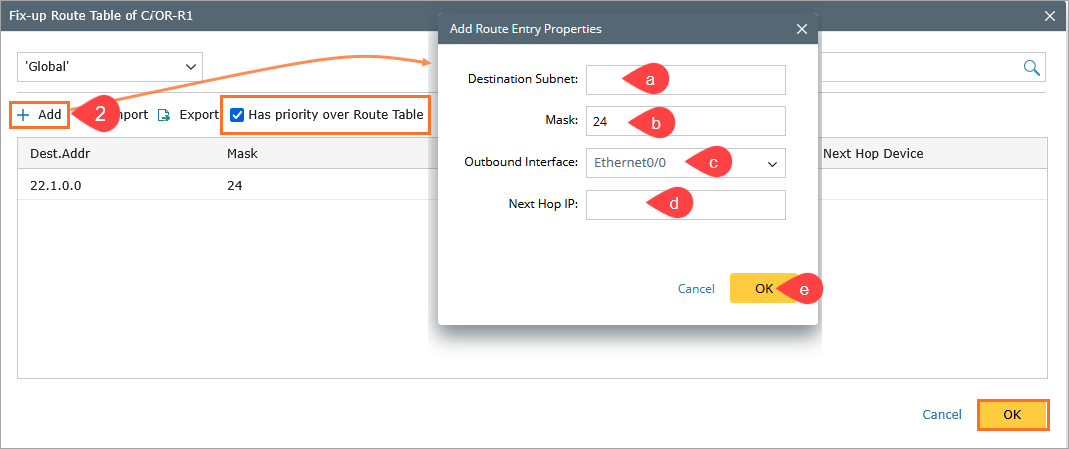This screenshot has height=449, width=1069.
Task: Click the Export label in the toolbar
Action: pos(199,115)
